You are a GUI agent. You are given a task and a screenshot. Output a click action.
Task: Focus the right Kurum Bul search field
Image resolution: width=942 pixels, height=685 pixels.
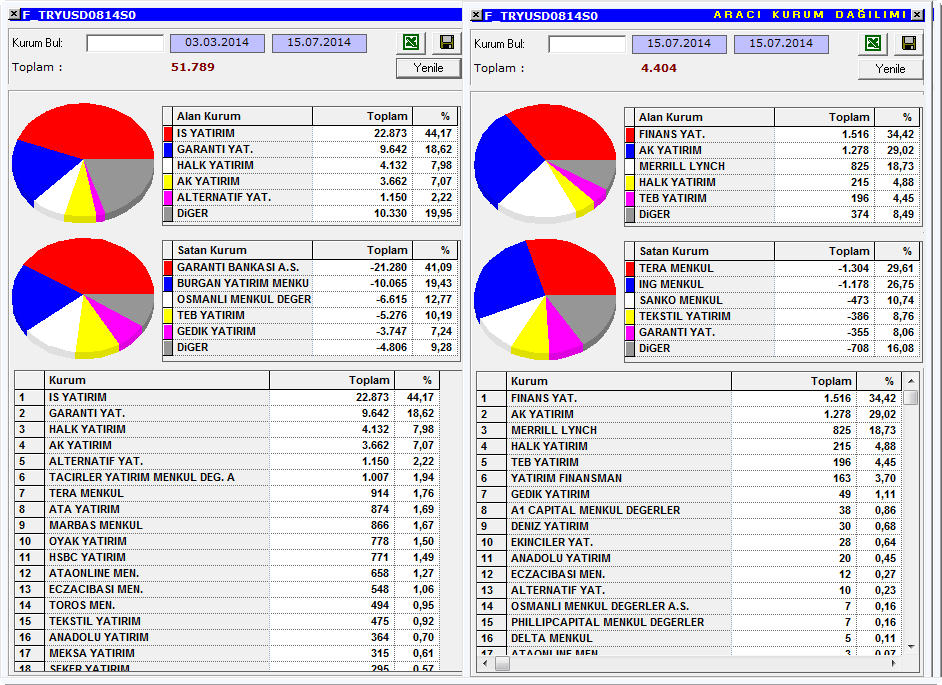point(587,44)
